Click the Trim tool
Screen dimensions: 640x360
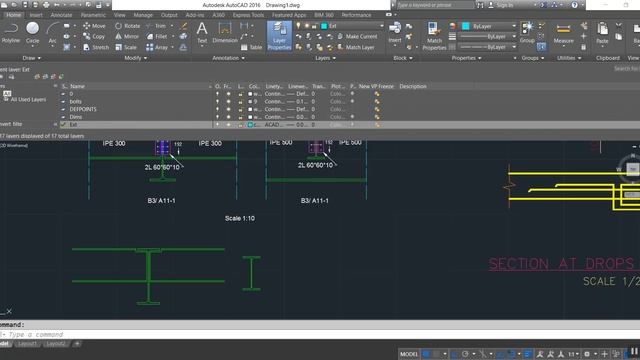click(x=156, y=26)
